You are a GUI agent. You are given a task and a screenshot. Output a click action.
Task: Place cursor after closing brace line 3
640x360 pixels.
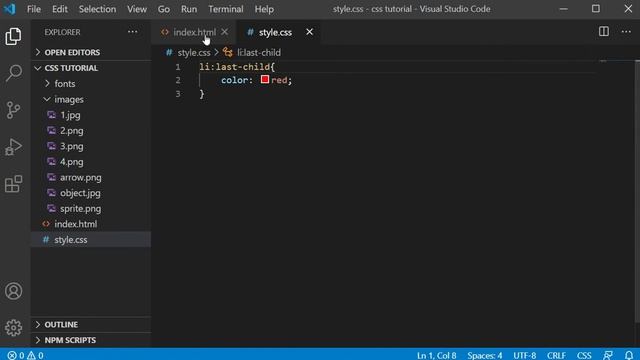click(204, 94)
